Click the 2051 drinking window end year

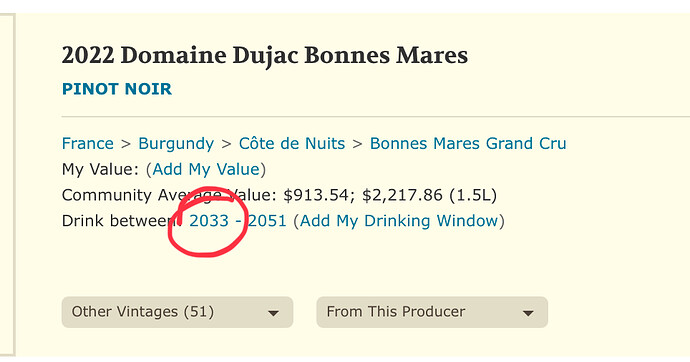click(x=267, y=220)
